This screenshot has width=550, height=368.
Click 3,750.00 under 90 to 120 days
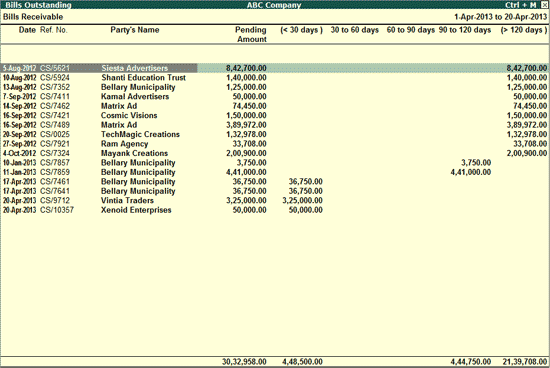coord(476,163)
